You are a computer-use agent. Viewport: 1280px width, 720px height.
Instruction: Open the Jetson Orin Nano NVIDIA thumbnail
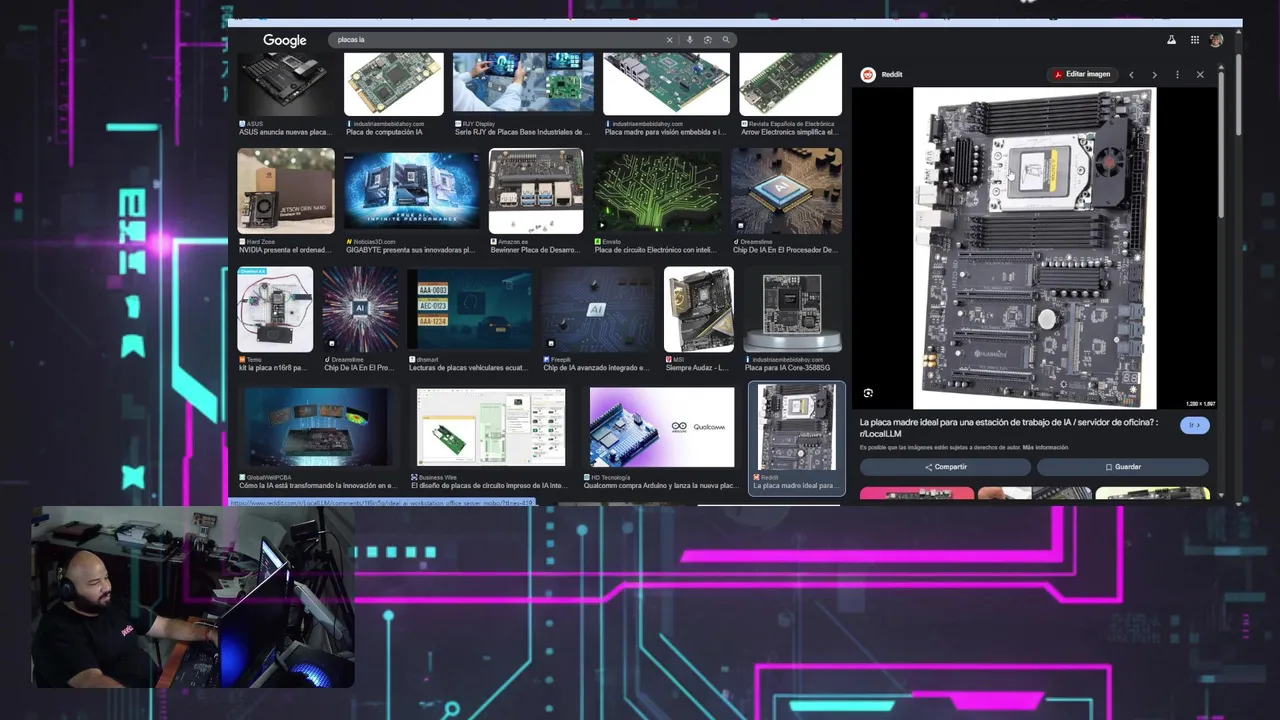click(286, 191)
